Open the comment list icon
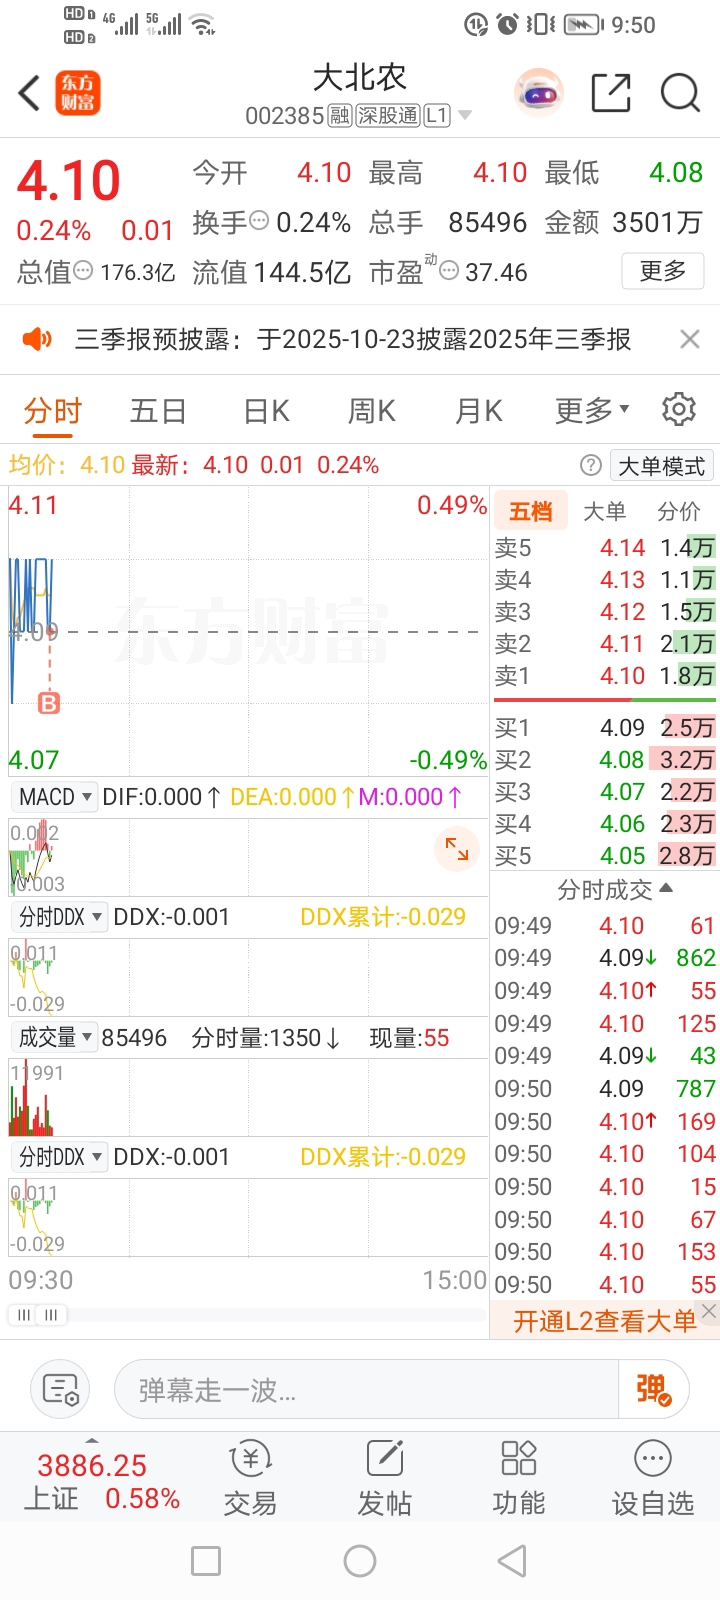This screenshot has height=1600, width=720. [60, 1389]
